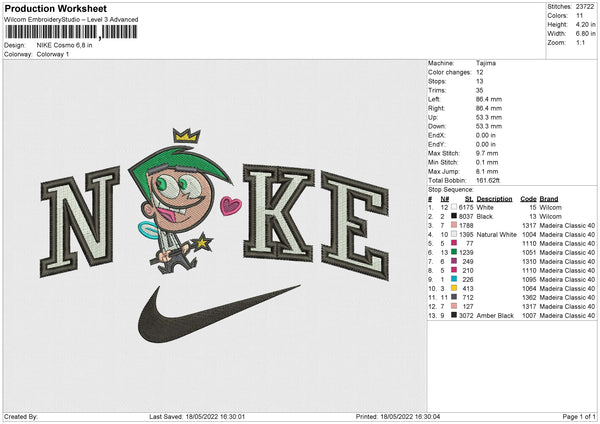Screen dimensions: 600x424
Task: Click the Colors value "11"
Action: click(x=579, y=16)
